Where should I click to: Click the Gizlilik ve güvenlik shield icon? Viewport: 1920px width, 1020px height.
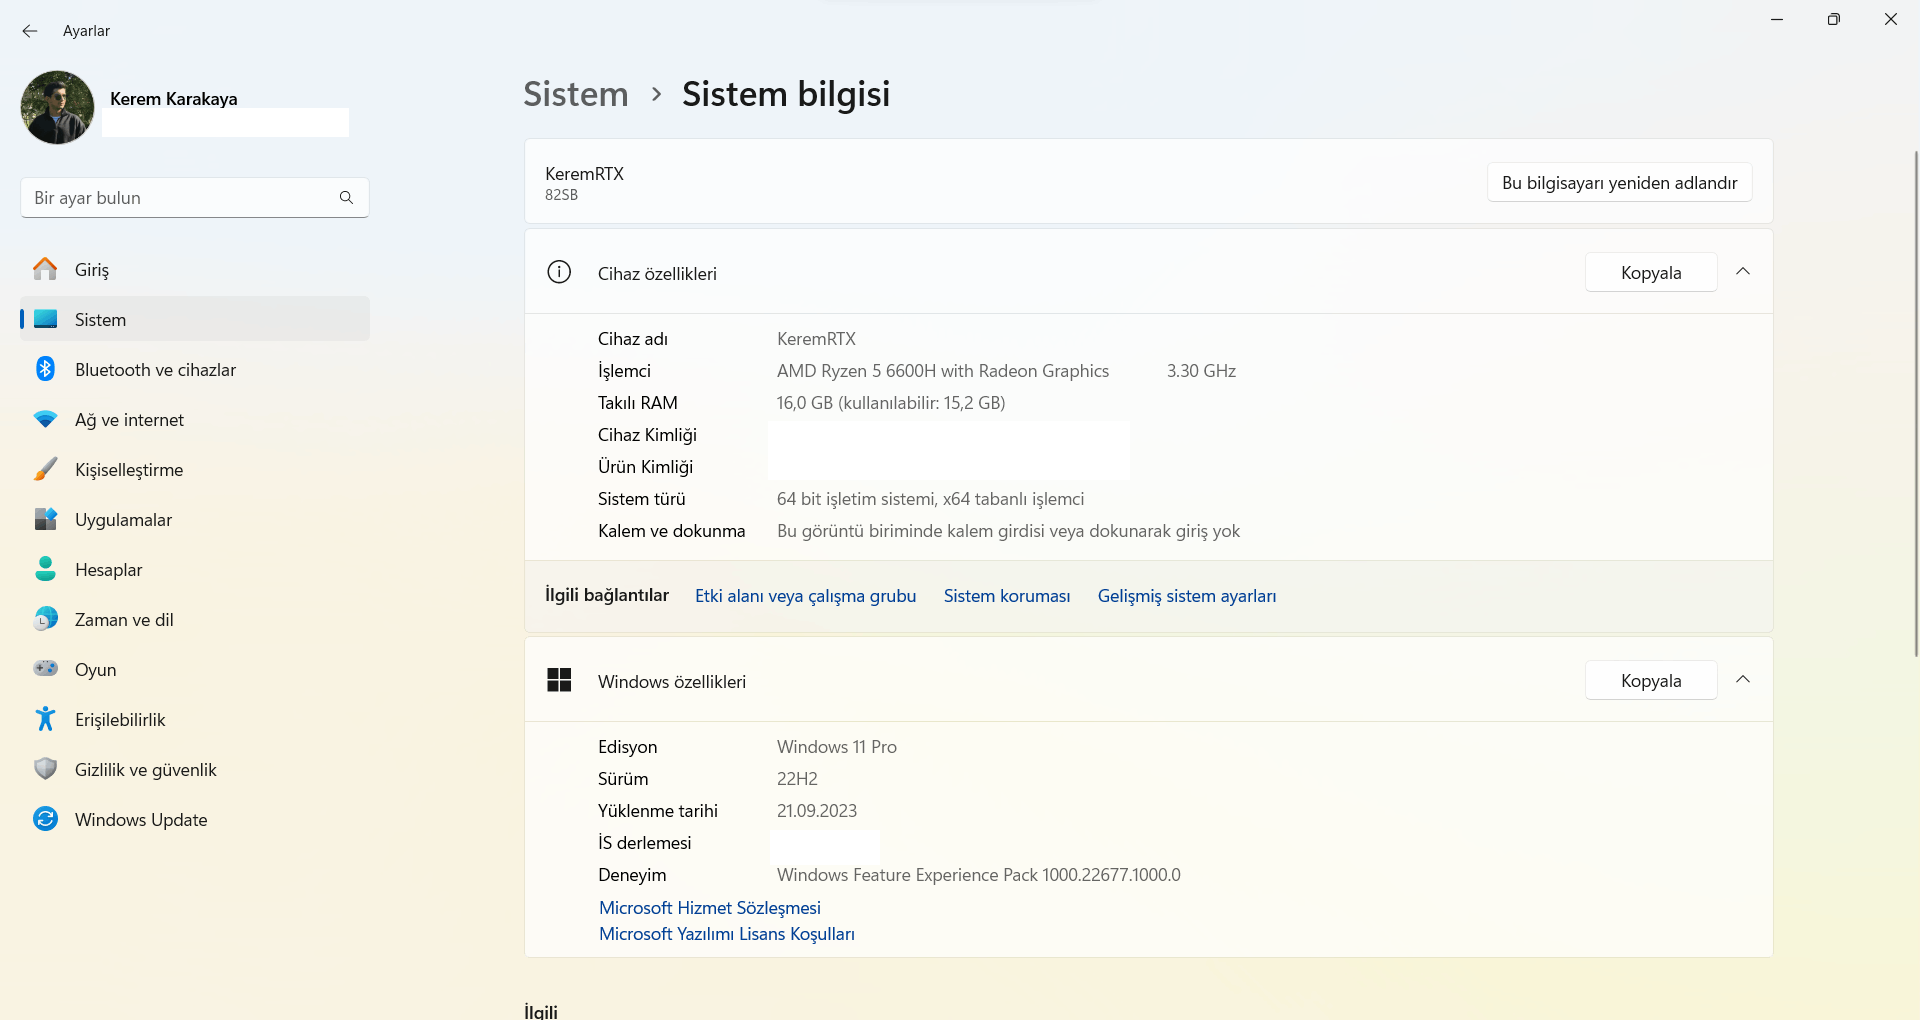45,769
